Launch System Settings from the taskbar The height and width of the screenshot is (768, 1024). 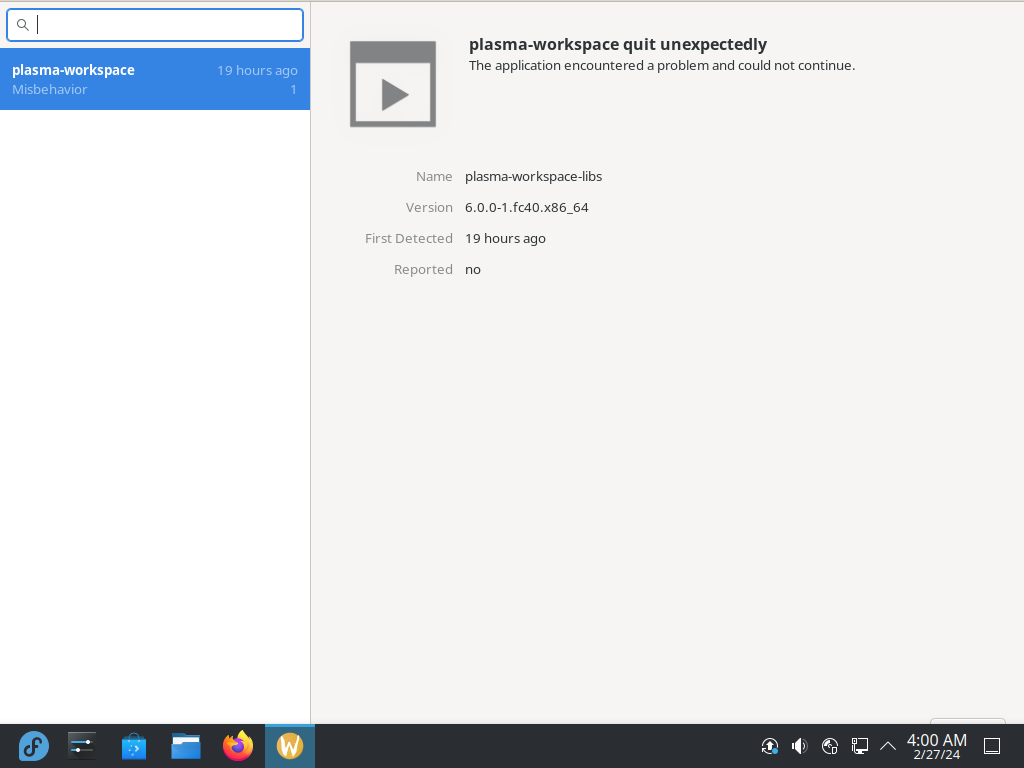82,746
